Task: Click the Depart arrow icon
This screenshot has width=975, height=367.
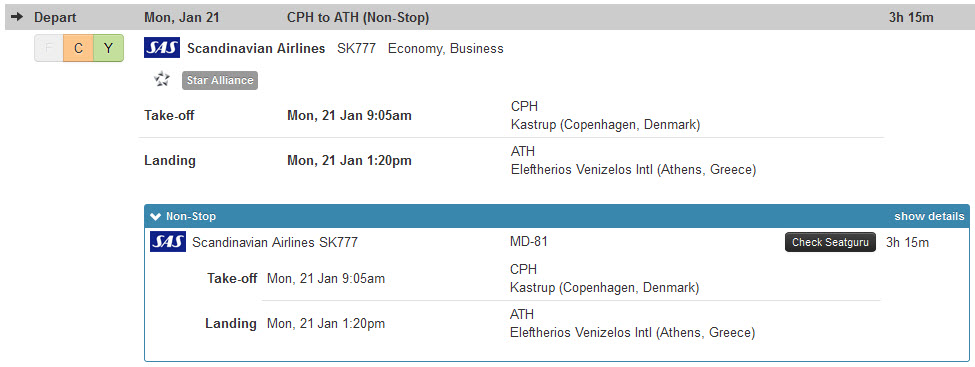Action: point(17,17)
